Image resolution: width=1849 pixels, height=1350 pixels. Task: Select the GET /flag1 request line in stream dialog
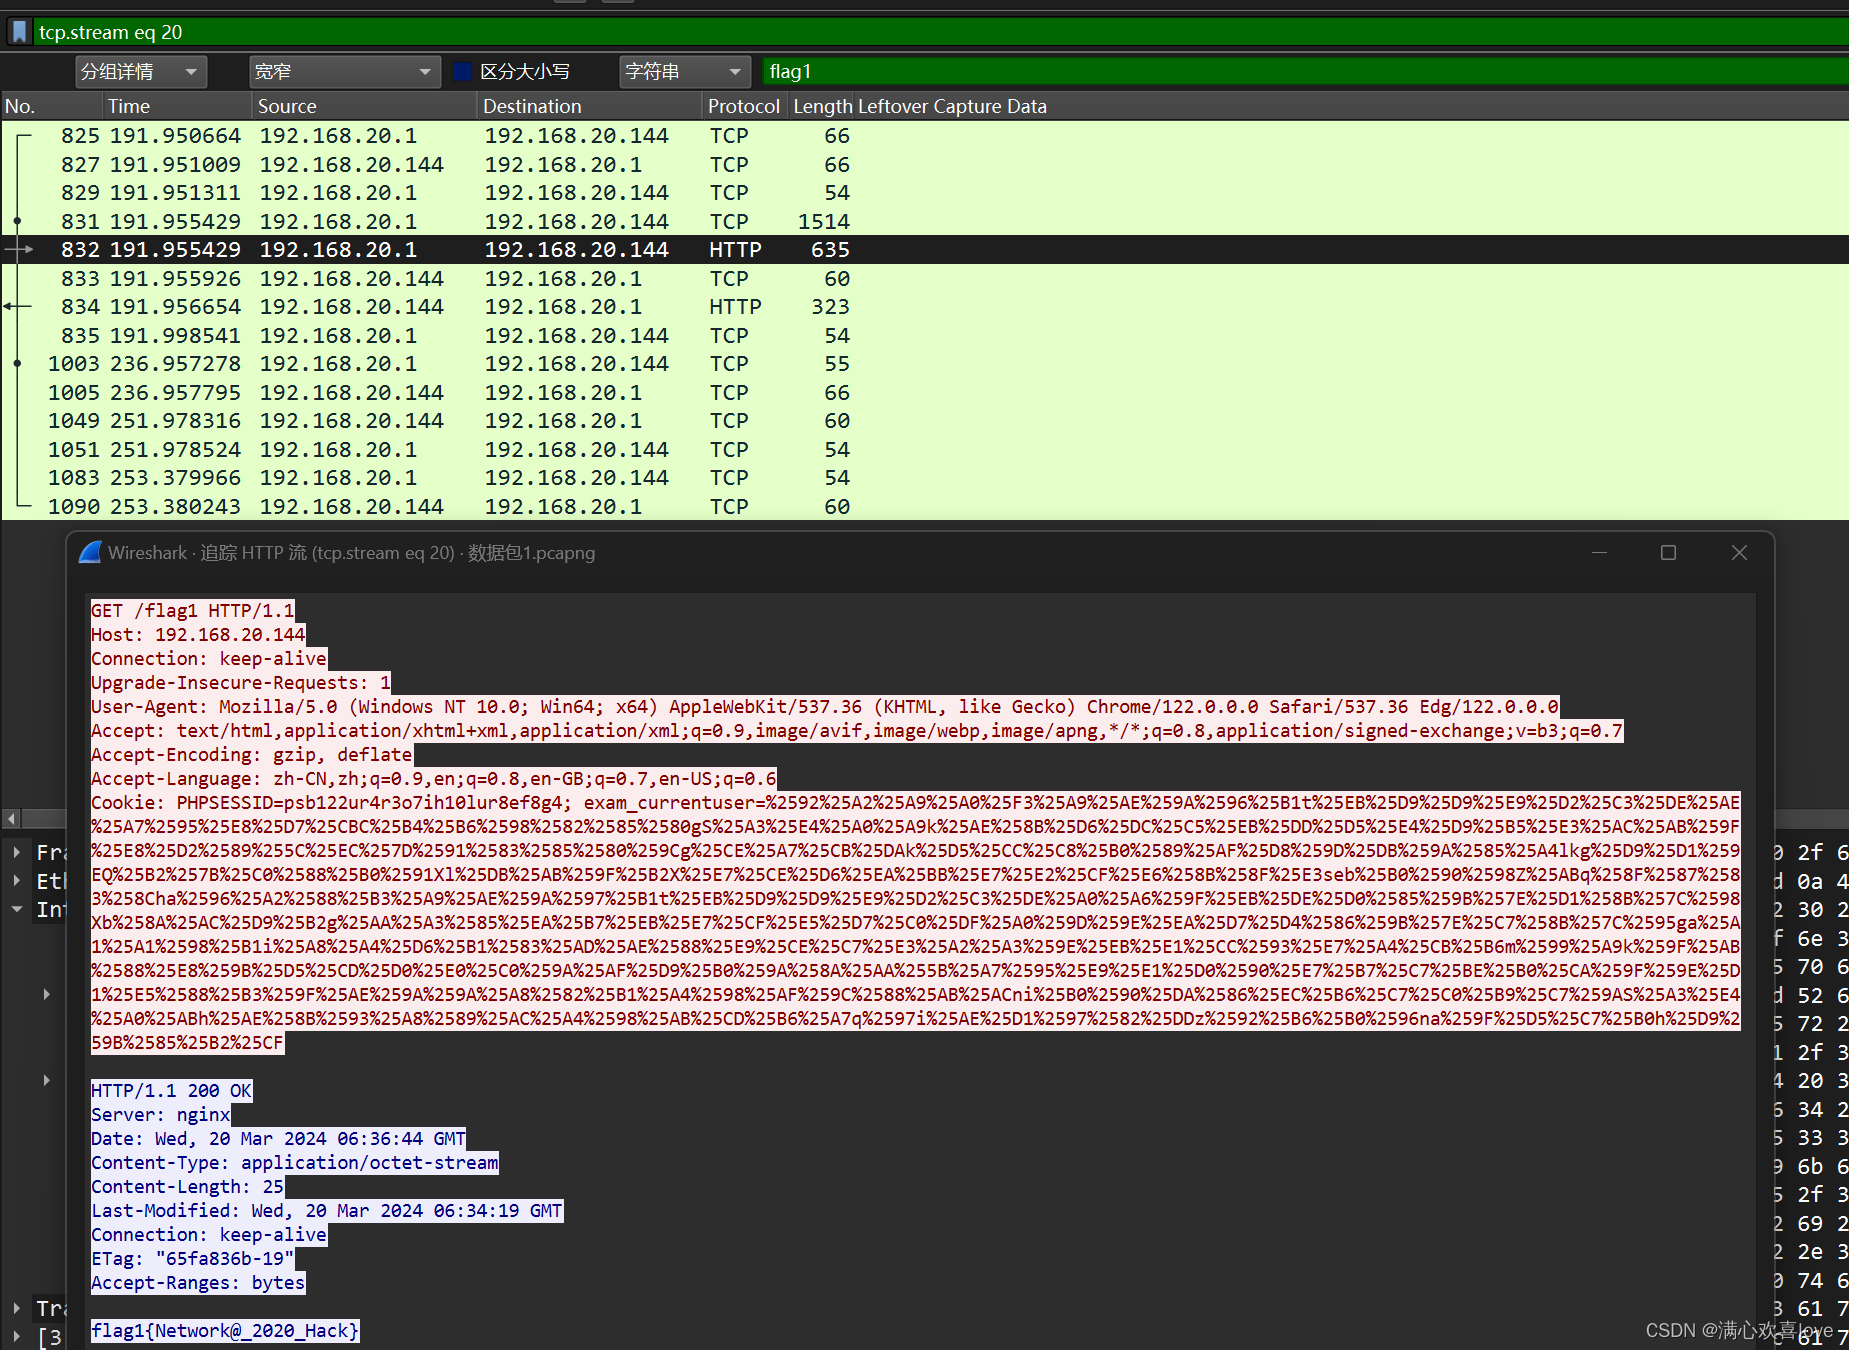point(191,610)
